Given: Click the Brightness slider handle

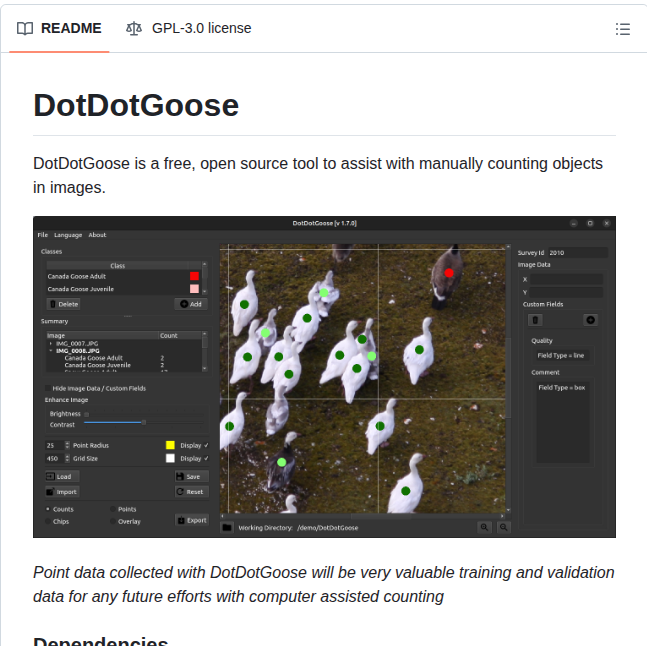Looking at the screenshot, I should click(x=86, y=414).
